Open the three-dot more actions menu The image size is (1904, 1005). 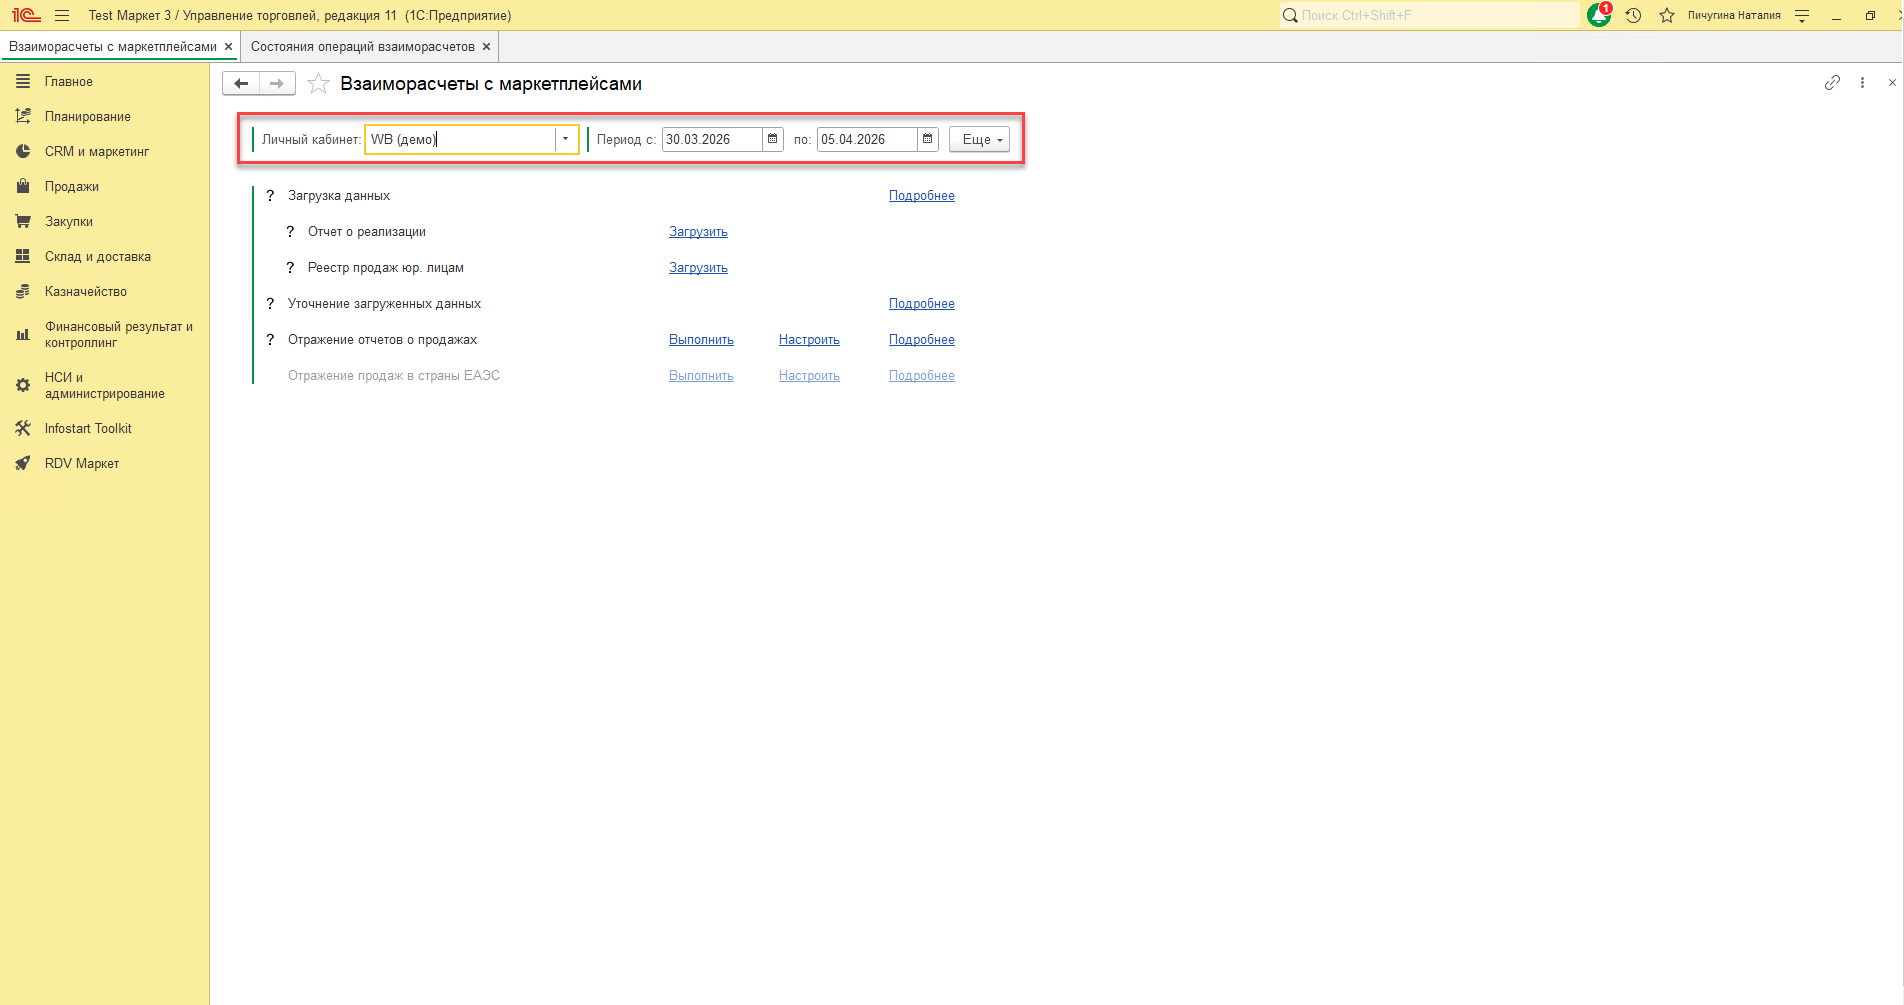[x=1862, y=83]
